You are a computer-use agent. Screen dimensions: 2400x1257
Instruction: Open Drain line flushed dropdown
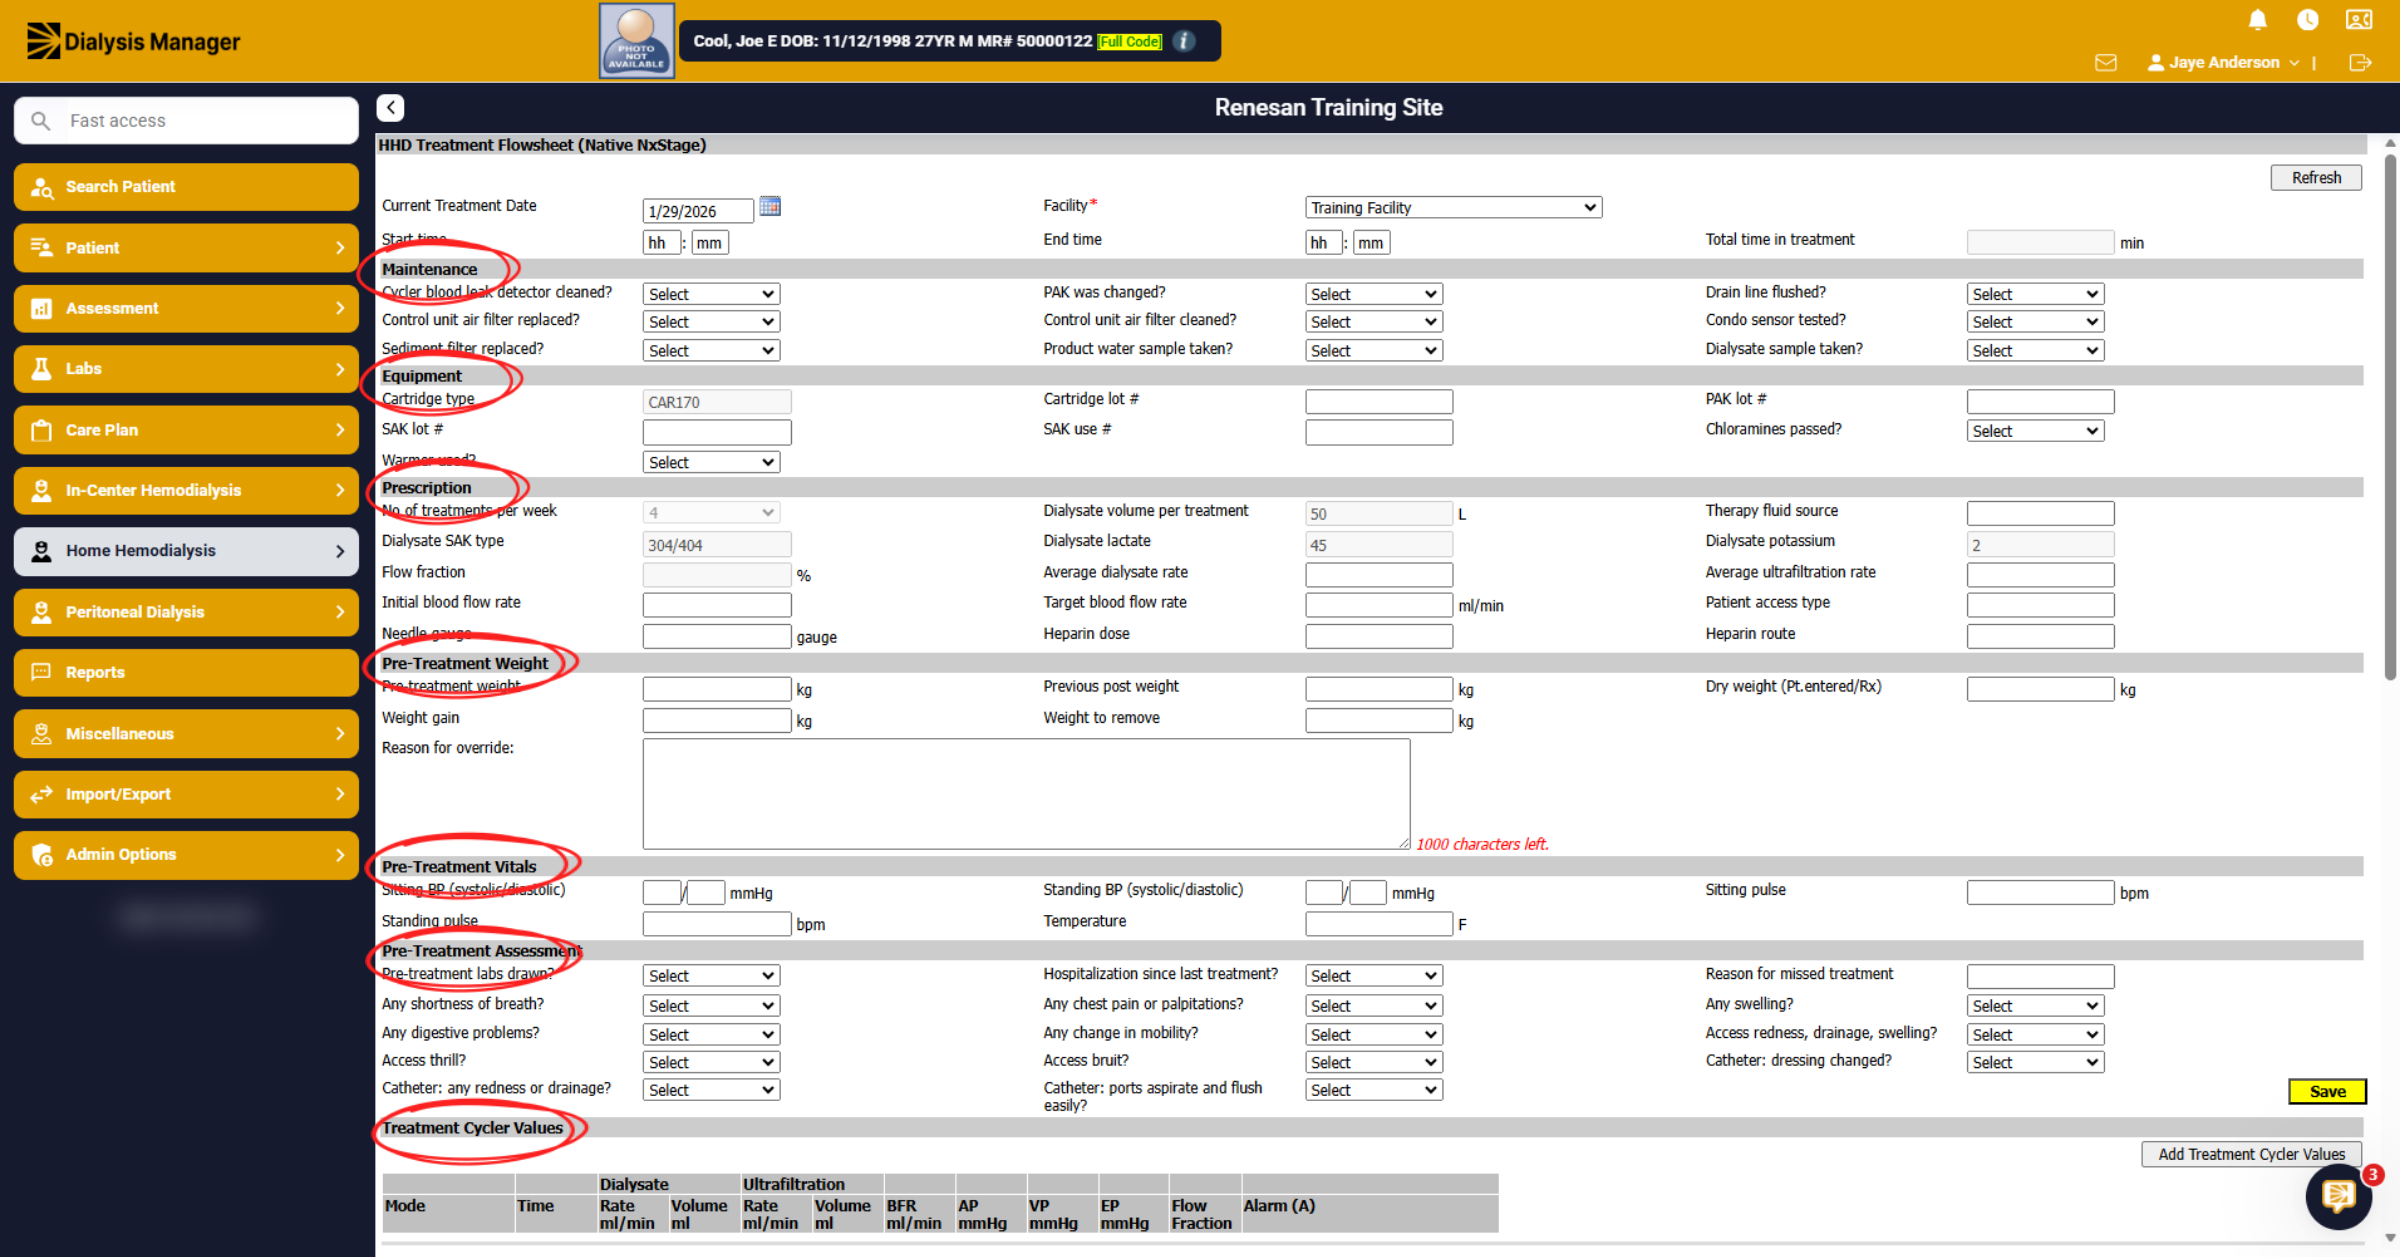point(2035,294)
